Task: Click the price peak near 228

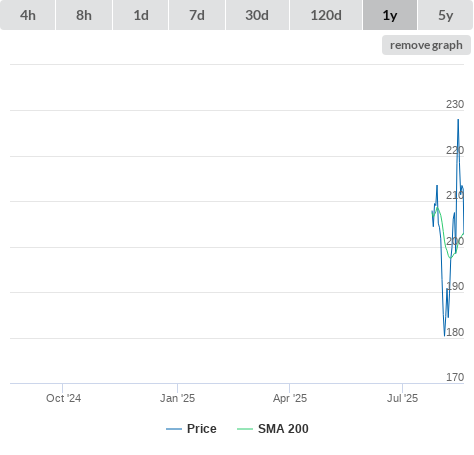Action: [458, 119]
